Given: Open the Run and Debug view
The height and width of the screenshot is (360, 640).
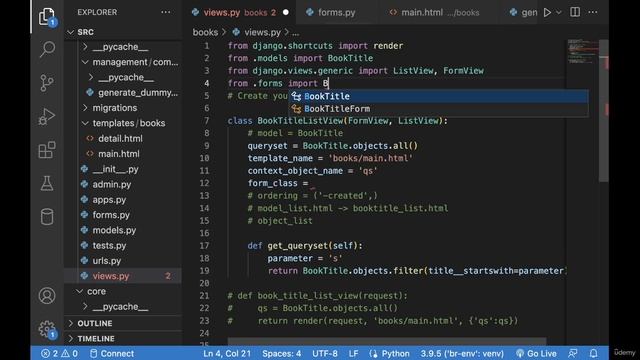Looking at the screenshot, I should pyautogui.click(x=47, y=116).
